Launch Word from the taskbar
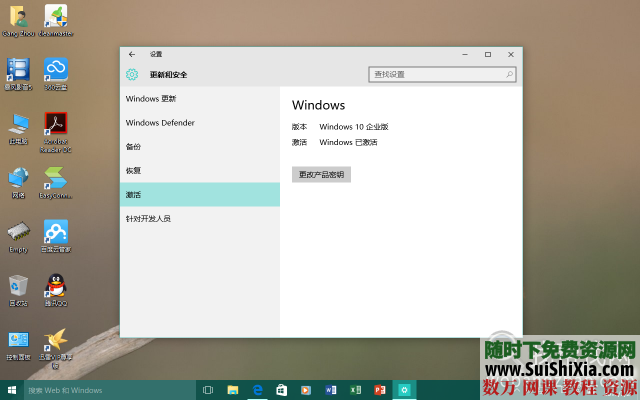The height and width of the screenshot is (400, 640). 331,390
